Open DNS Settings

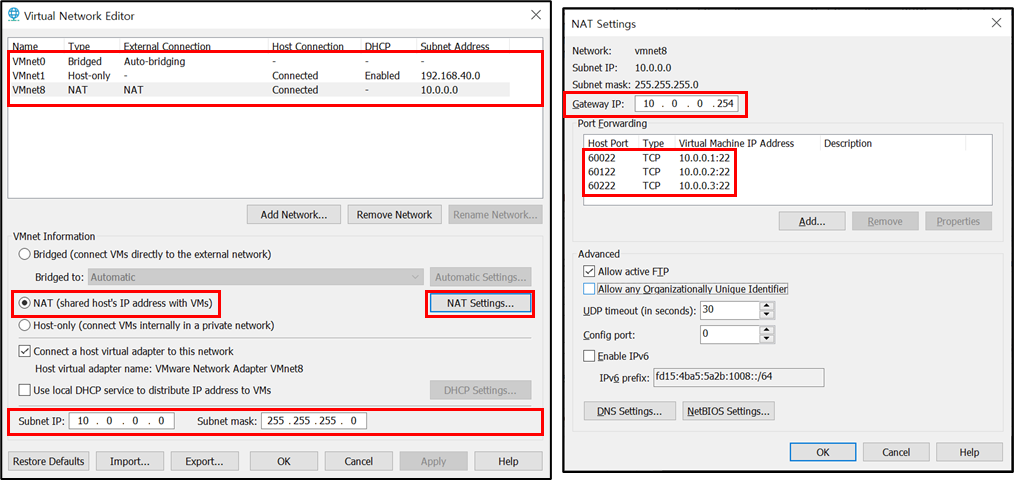629,411
